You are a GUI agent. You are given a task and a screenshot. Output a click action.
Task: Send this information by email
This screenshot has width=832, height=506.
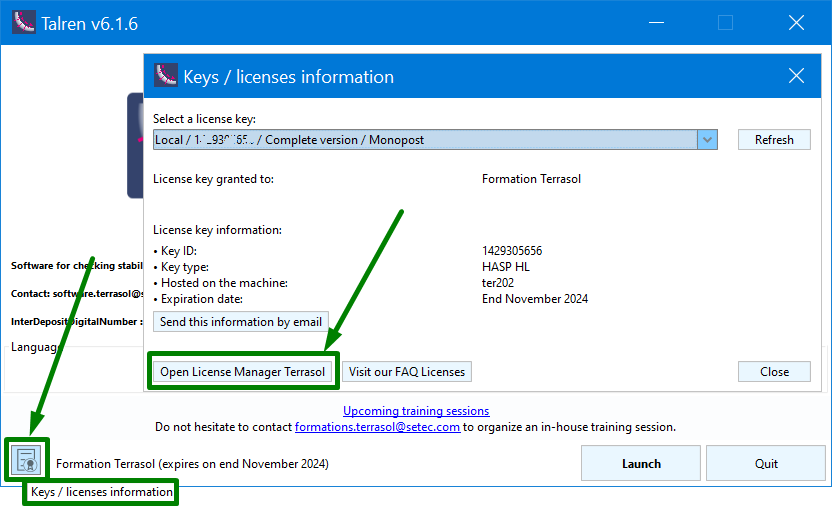pos(241,322)
